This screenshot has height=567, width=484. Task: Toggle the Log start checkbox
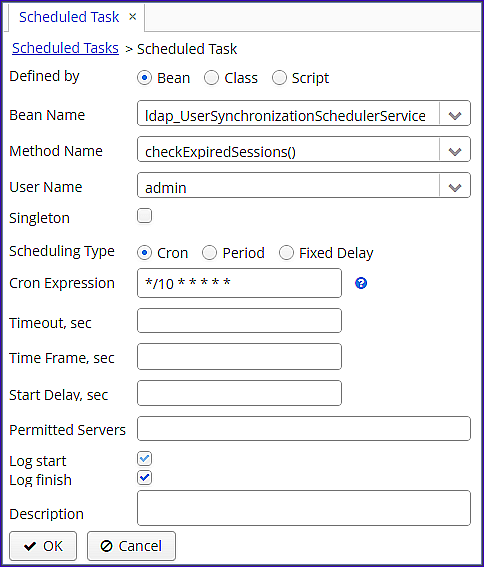click(144, 459)
